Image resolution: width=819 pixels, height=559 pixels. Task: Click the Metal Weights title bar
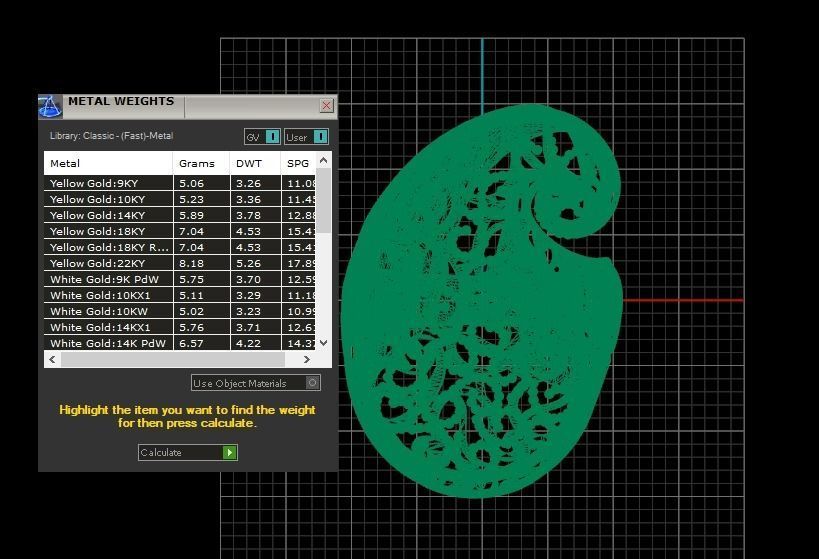(x=188, y=107)
